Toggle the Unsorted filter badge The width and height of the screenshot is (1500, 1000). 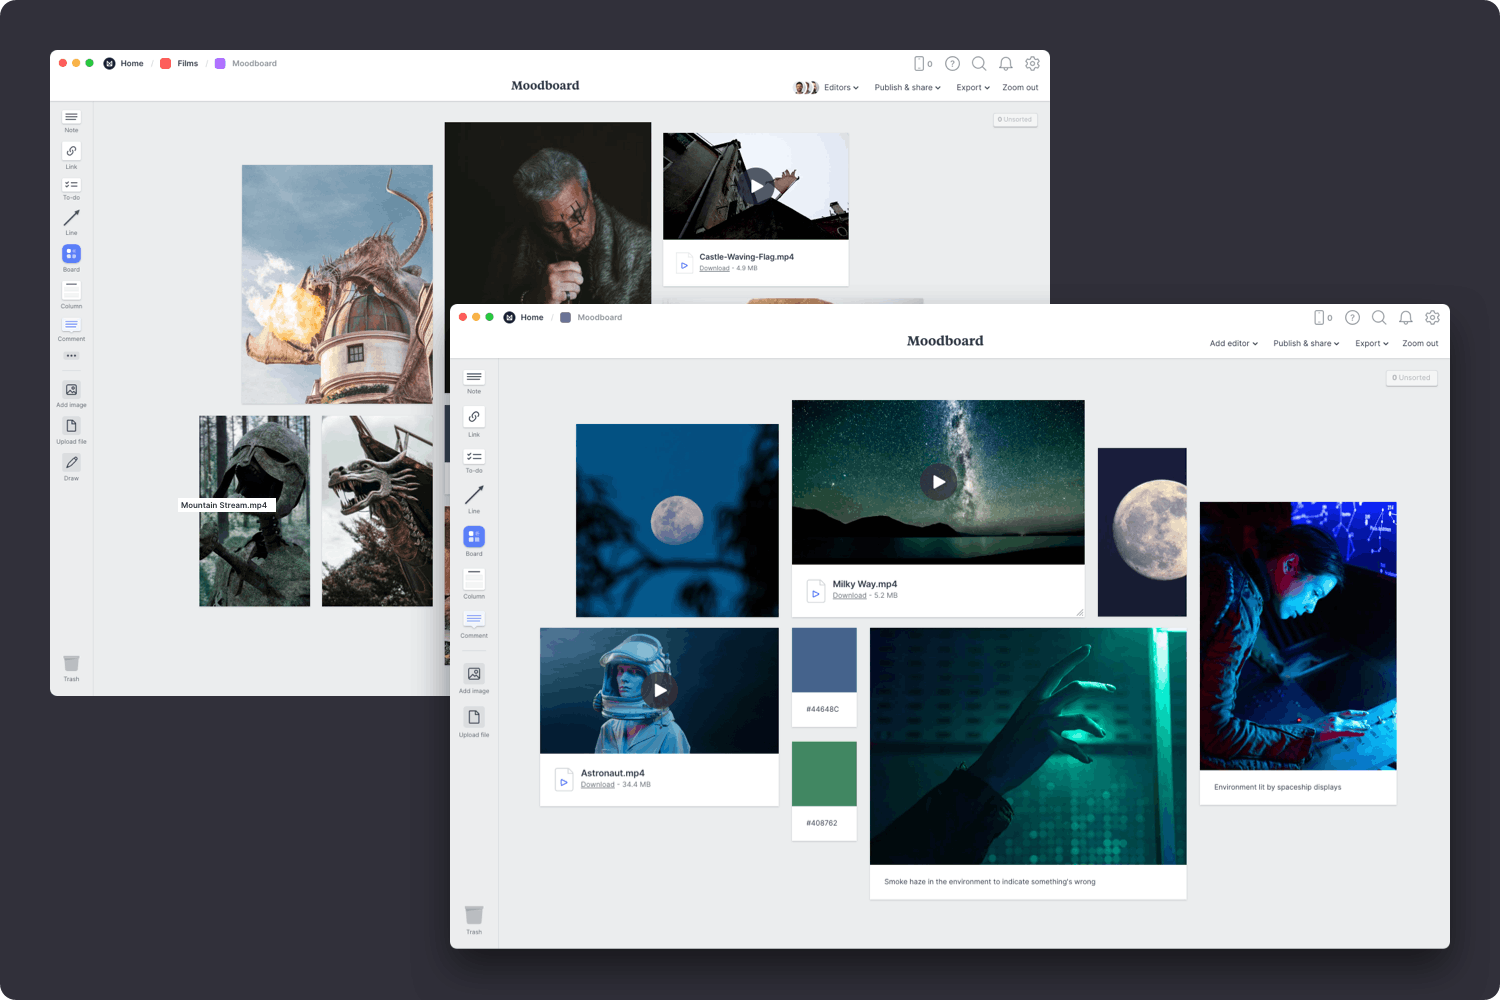point(1411,377)
